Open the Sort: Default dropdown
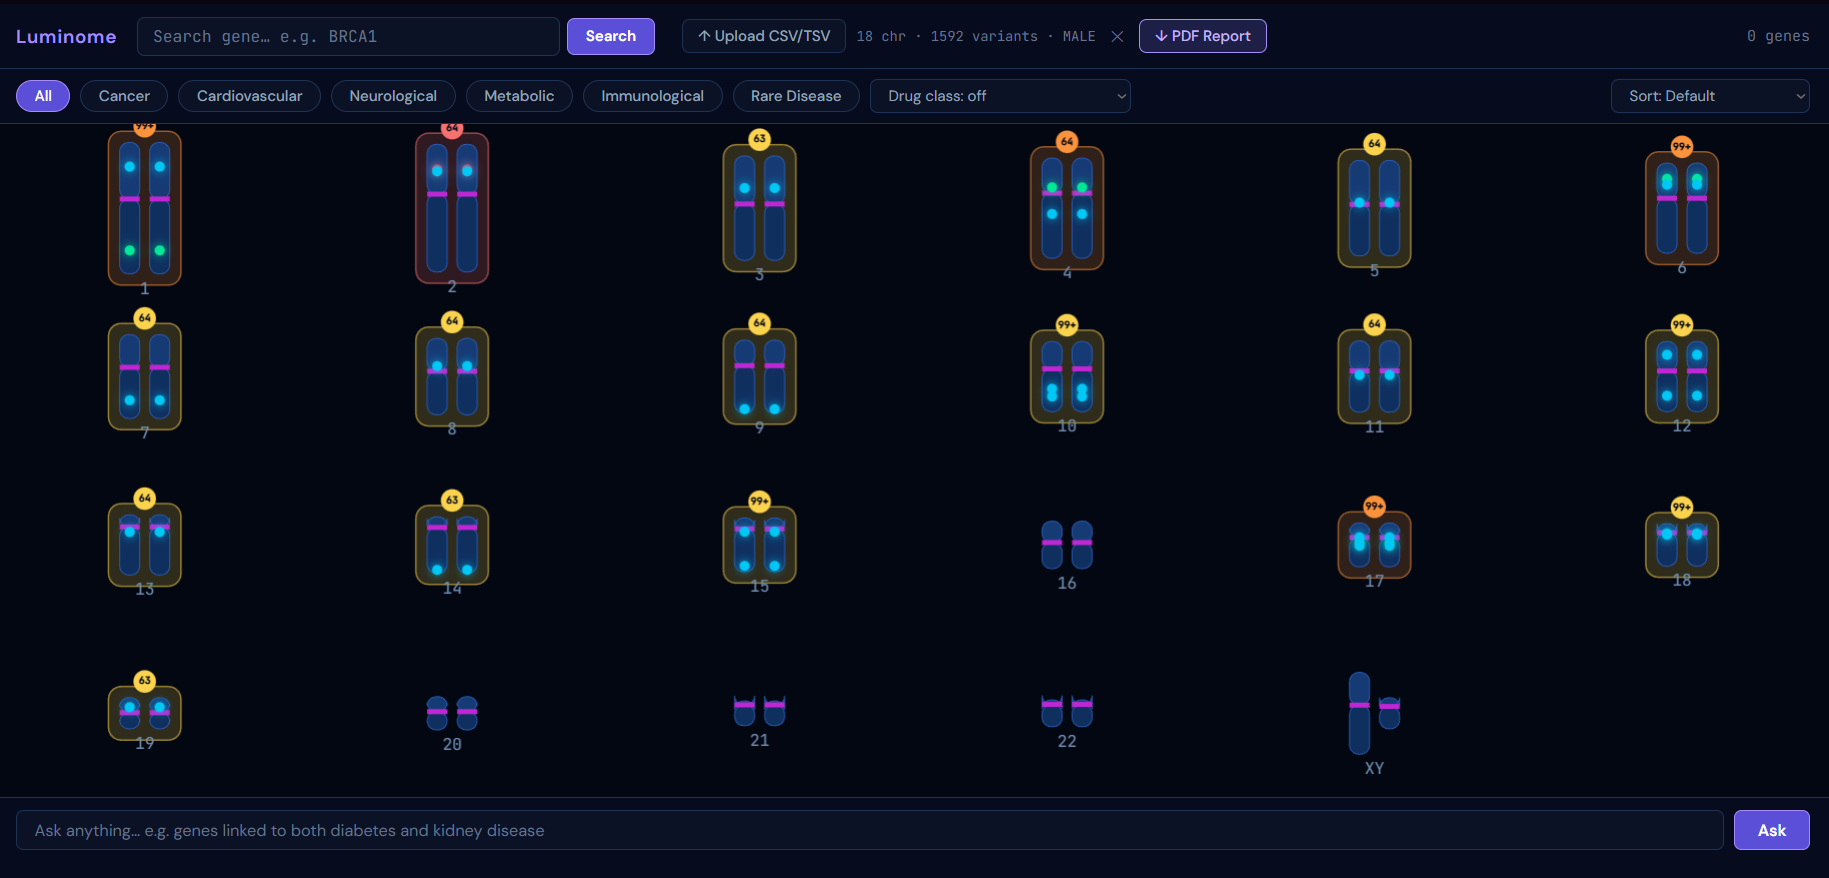The height and width of the screenshot is (878, 1829). [x=1710, y=96]
